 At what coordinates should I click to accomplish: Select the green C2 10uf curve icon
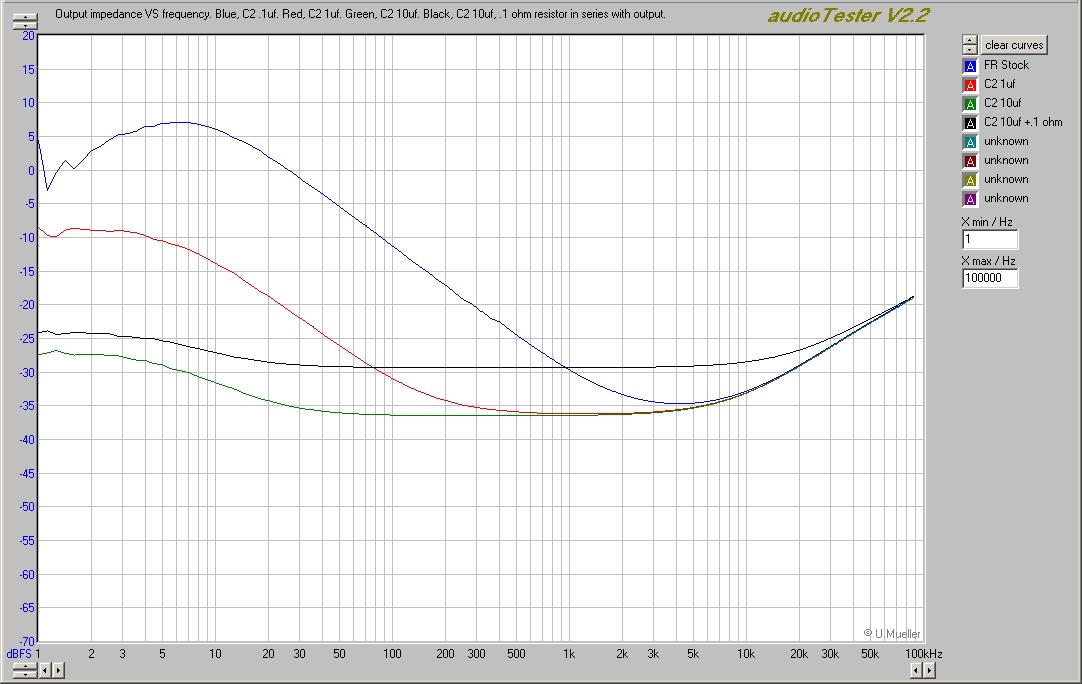[968, 102]
